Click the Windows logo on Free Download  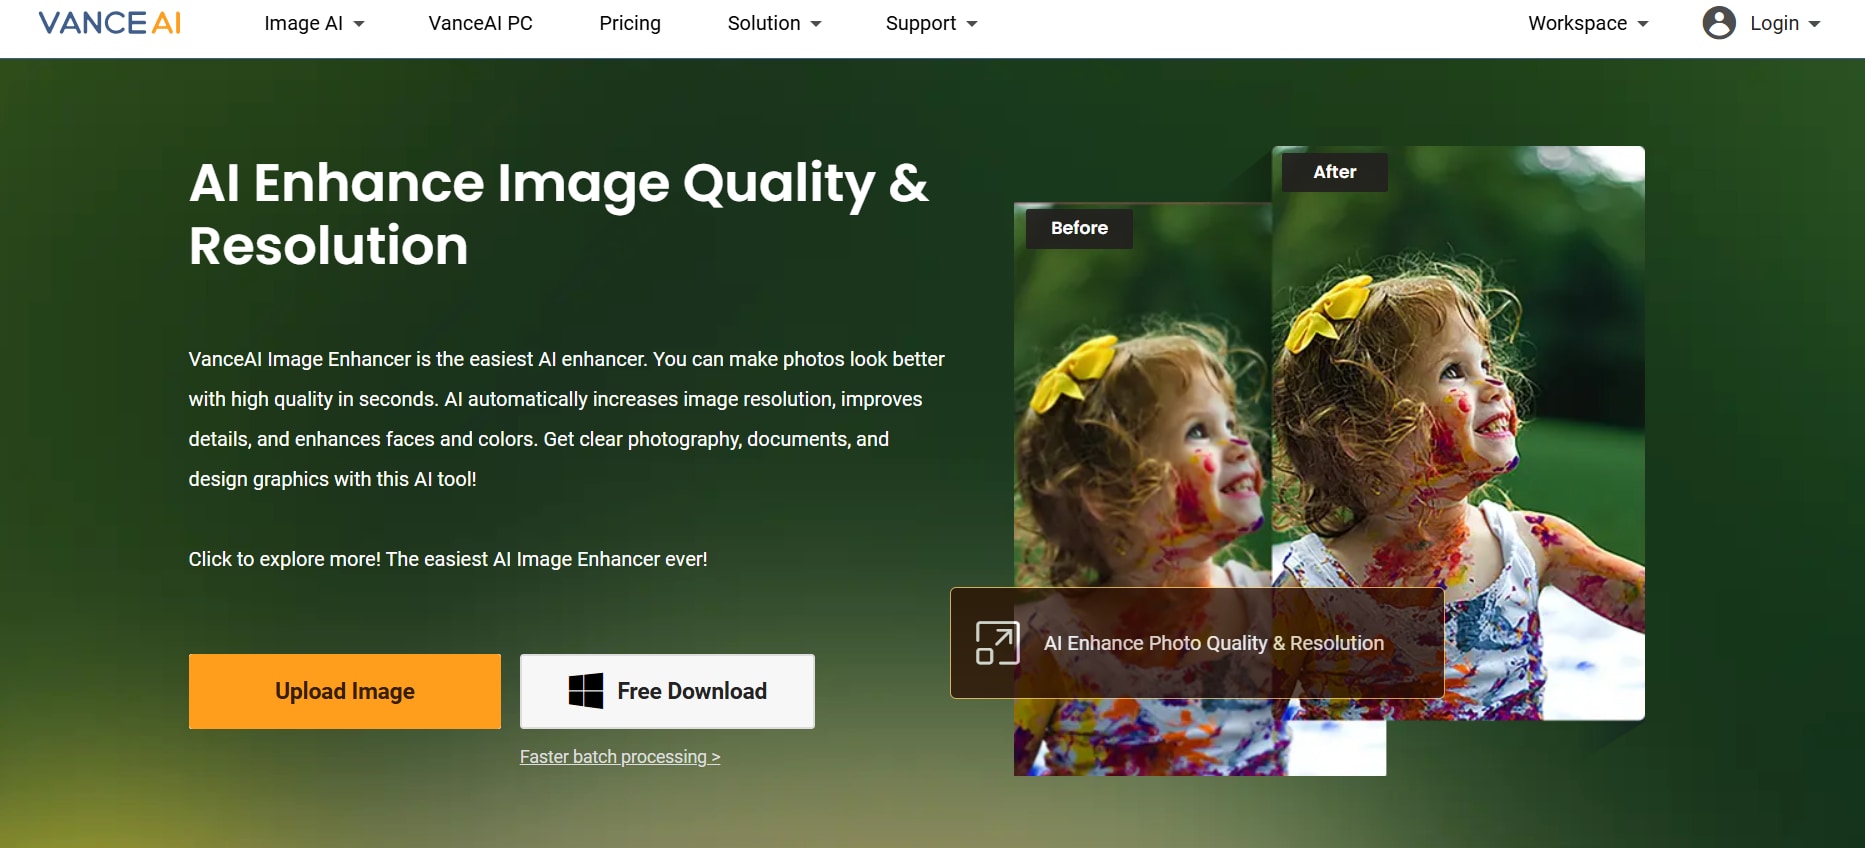[x=586, y=691]
